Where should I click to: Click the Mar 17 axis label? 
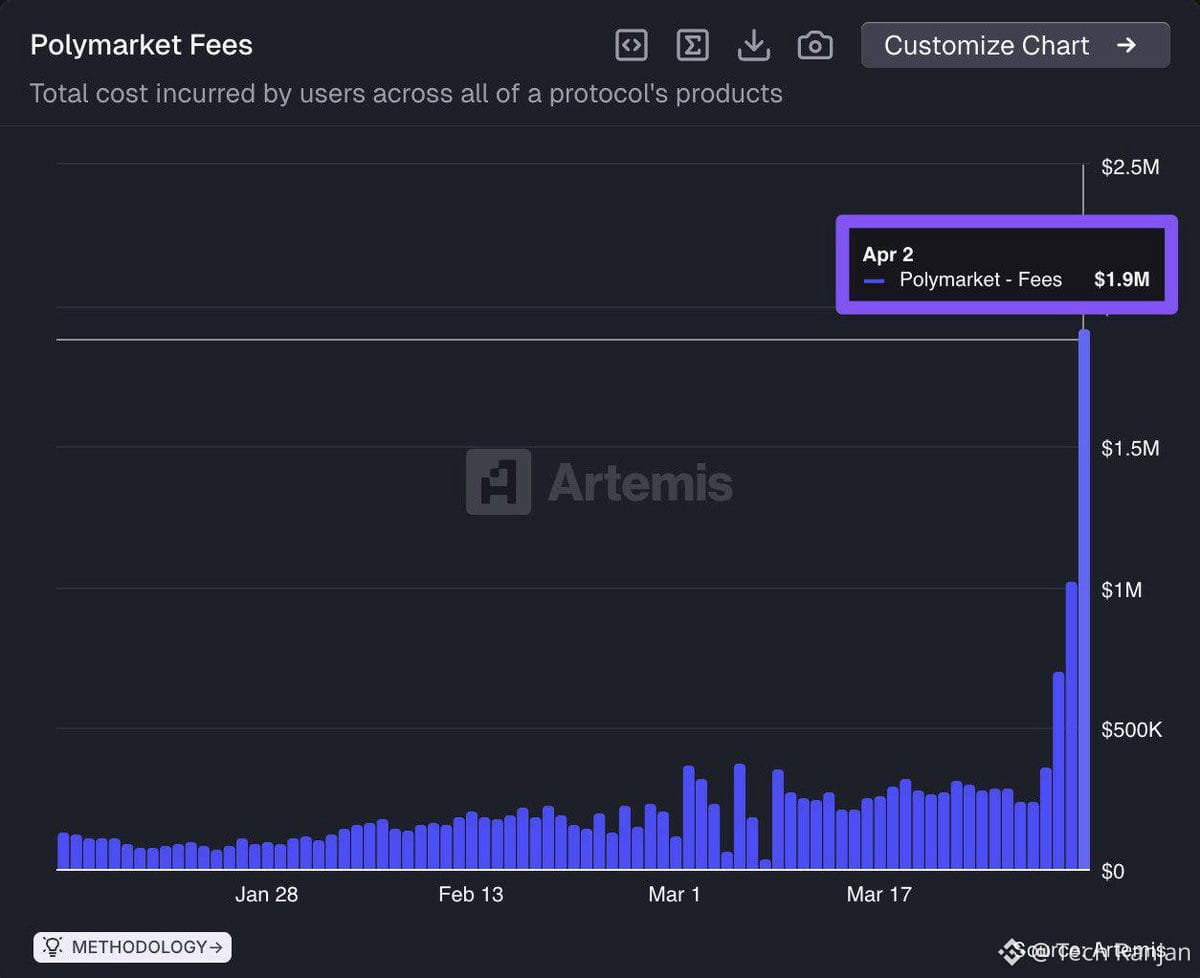pyautogui.click(x=879, y=894)
